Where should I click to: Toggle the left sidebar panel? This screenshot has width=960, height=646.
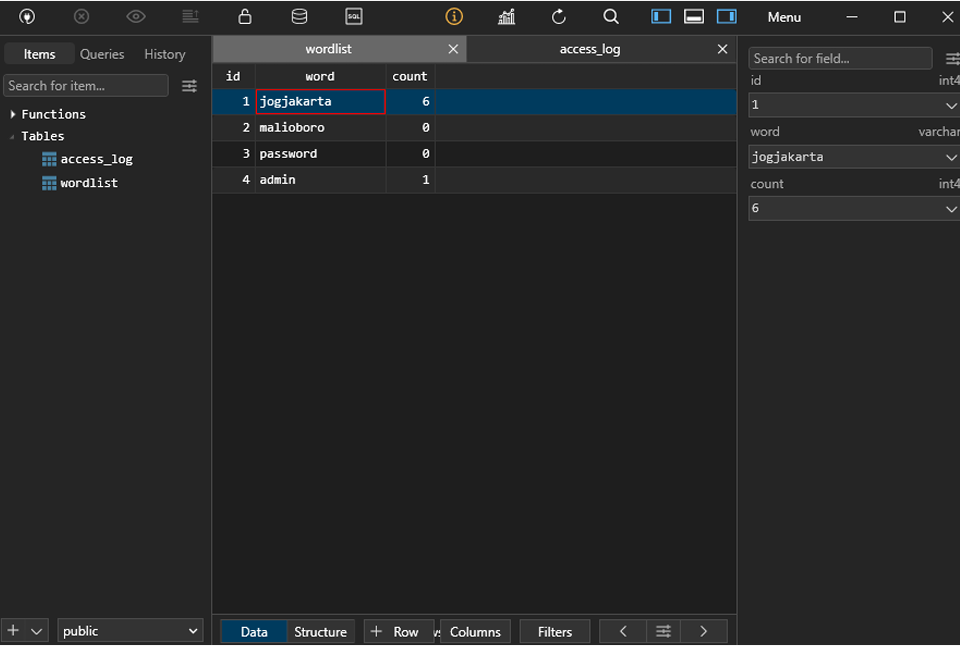(661, 17)
